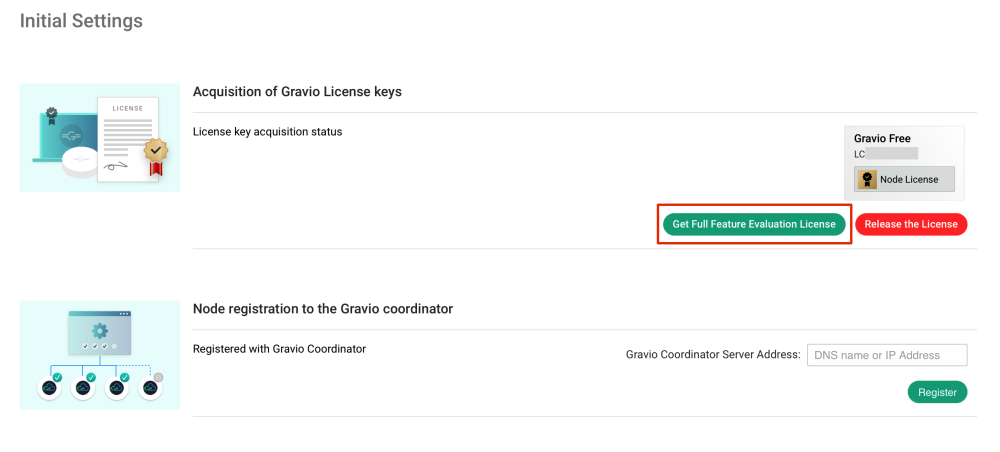This screenshot has width=1000, height=452.
Task: Click the Initial Settings page heading
Action: pyautogui.click(x=81, y=20)
